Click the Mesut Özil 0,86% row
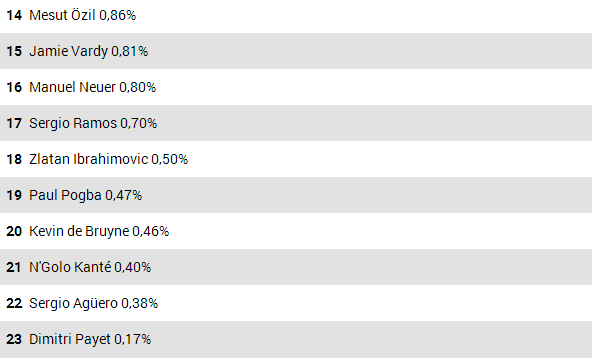593x361 pixels. 296,15
